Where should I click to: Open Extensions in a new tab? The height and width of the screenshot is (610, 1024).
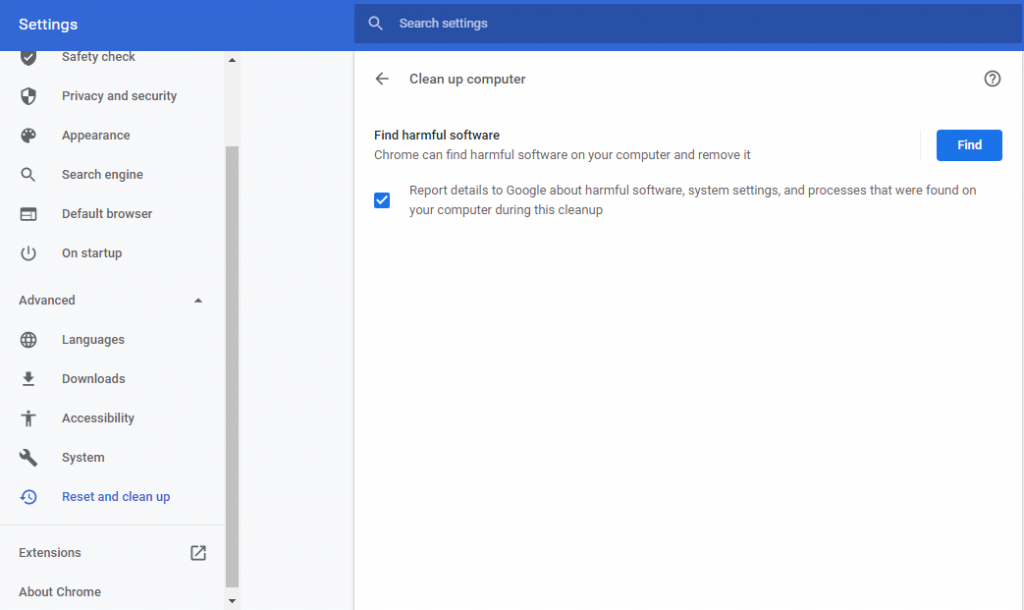198,551
